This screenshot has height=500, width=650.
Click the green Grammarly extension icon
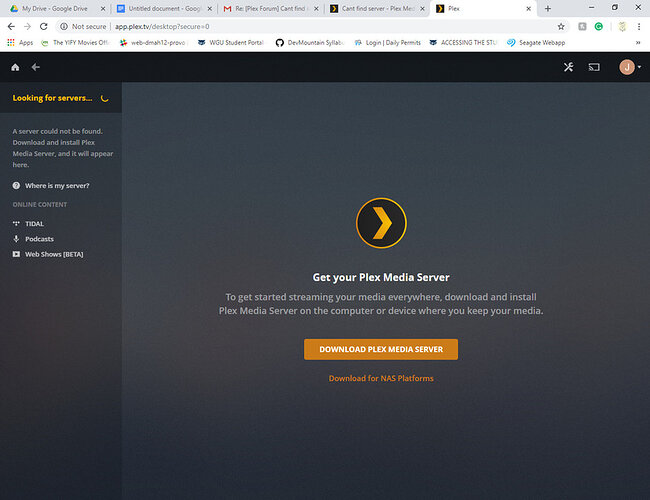(599, 27)
